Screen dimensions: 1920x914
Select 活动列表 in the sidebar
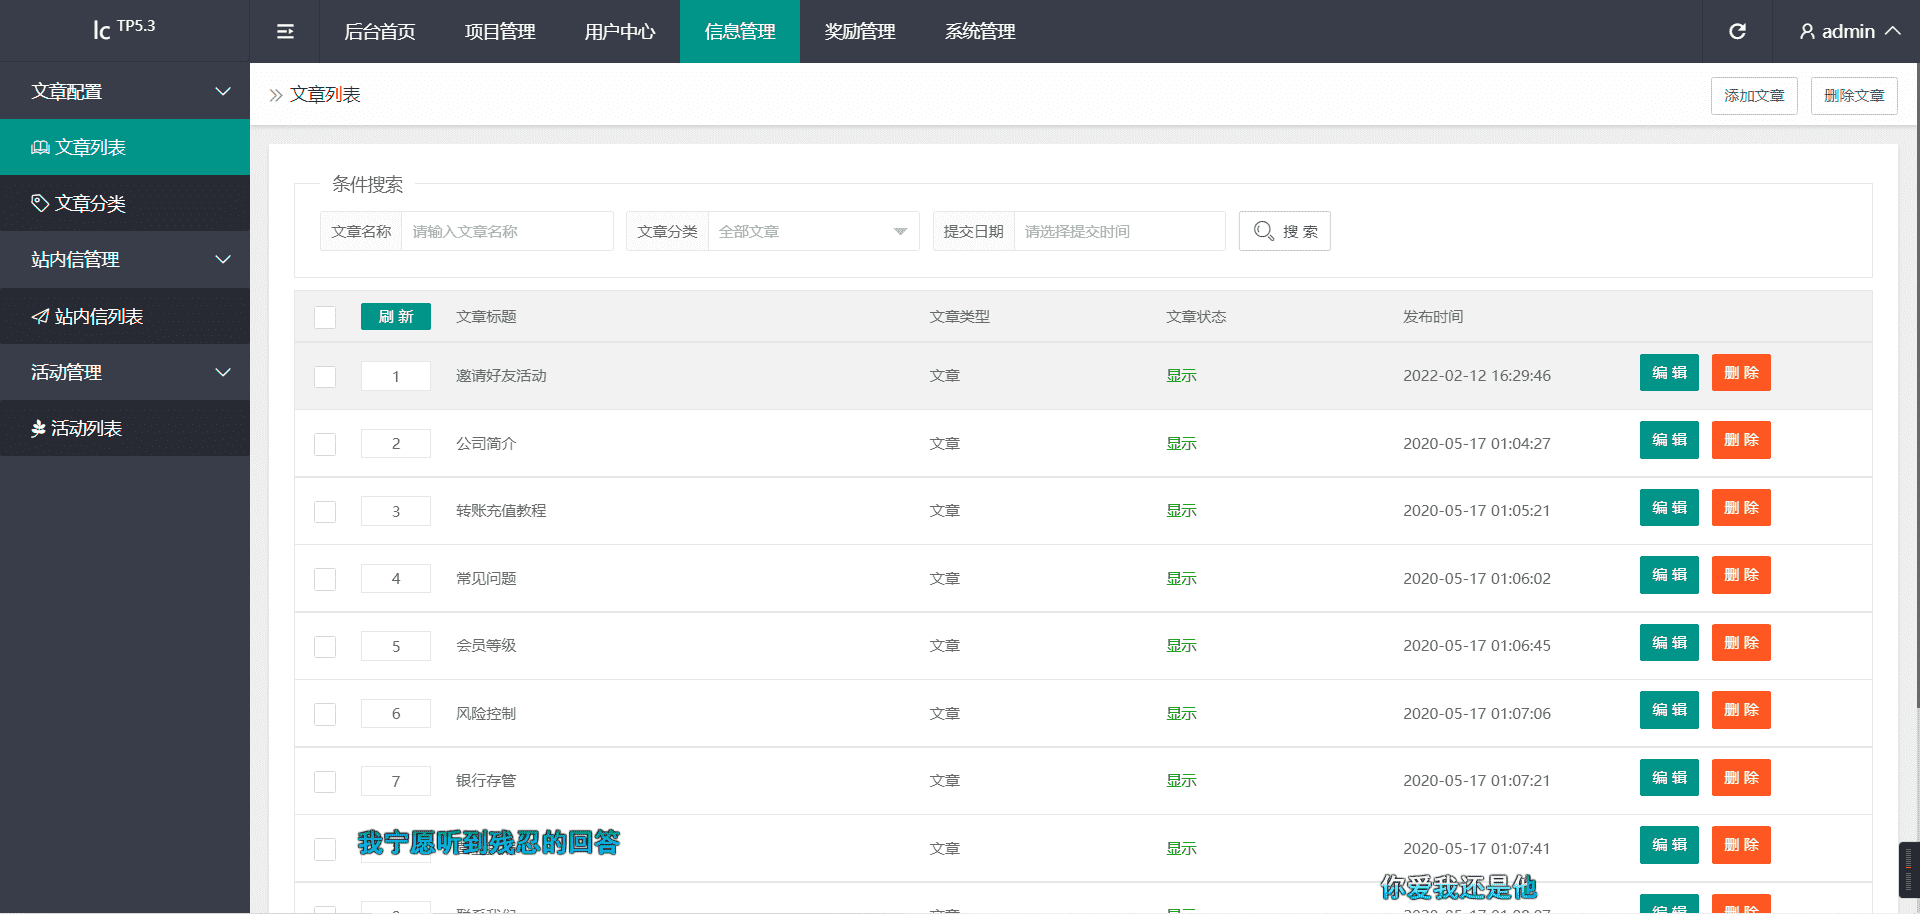(125, 429)
